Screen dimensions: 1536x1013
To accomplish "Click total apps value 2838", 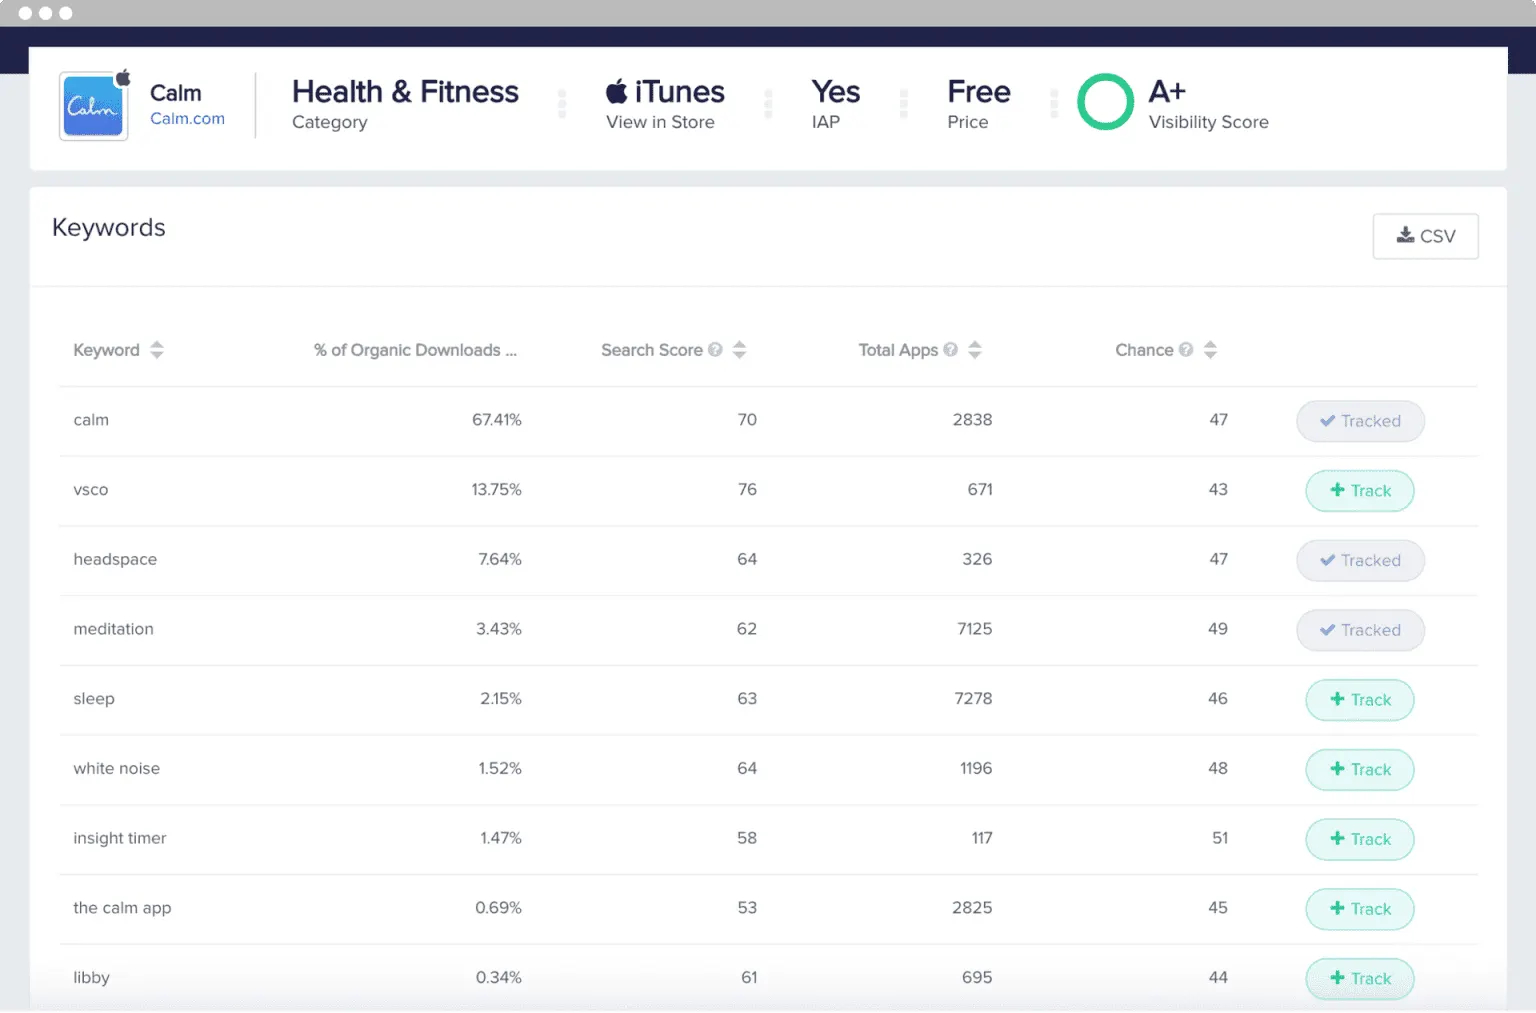I will (x=973, y=420).
